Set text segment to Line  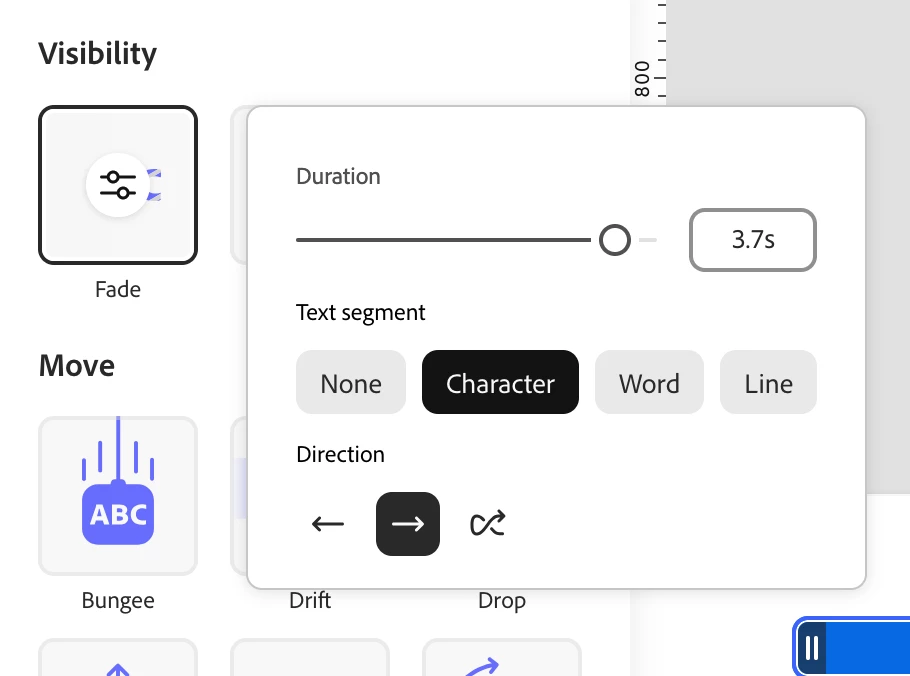(768, 383)
